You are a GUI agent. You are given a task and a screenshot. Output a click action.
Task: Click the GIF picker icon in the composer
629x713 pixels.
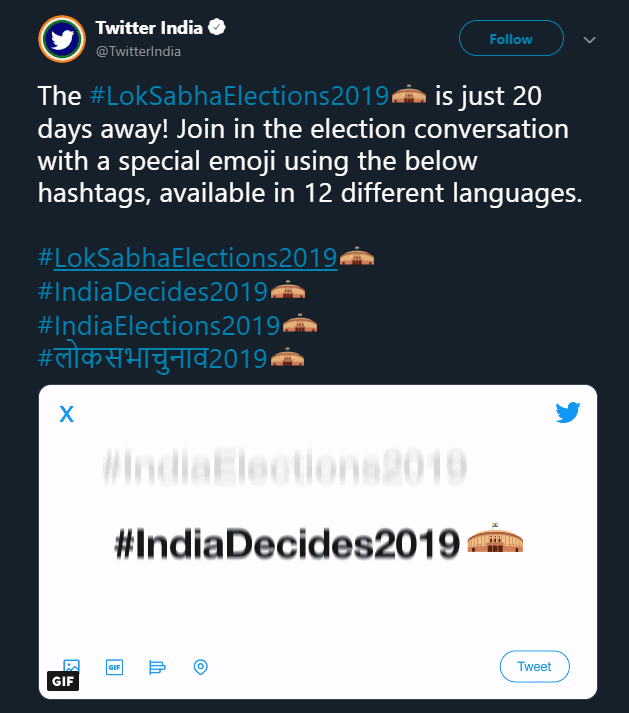pos(114,667)
